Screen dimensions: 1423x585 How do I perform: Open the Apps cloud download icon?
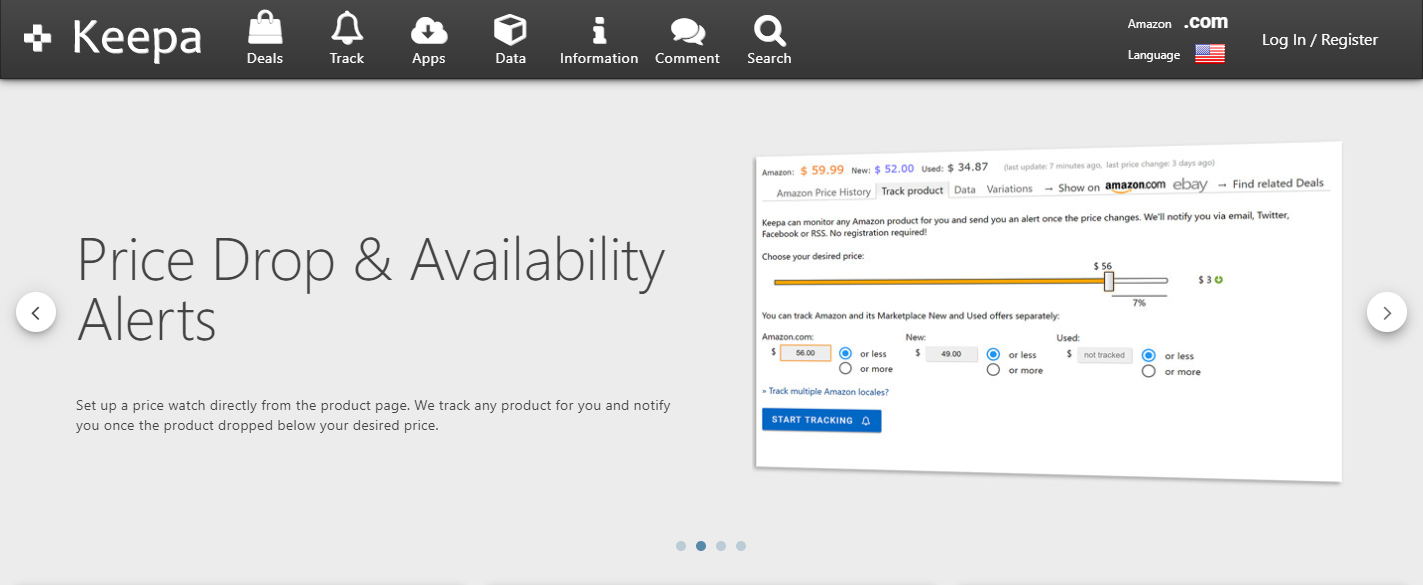pos(429,30)
